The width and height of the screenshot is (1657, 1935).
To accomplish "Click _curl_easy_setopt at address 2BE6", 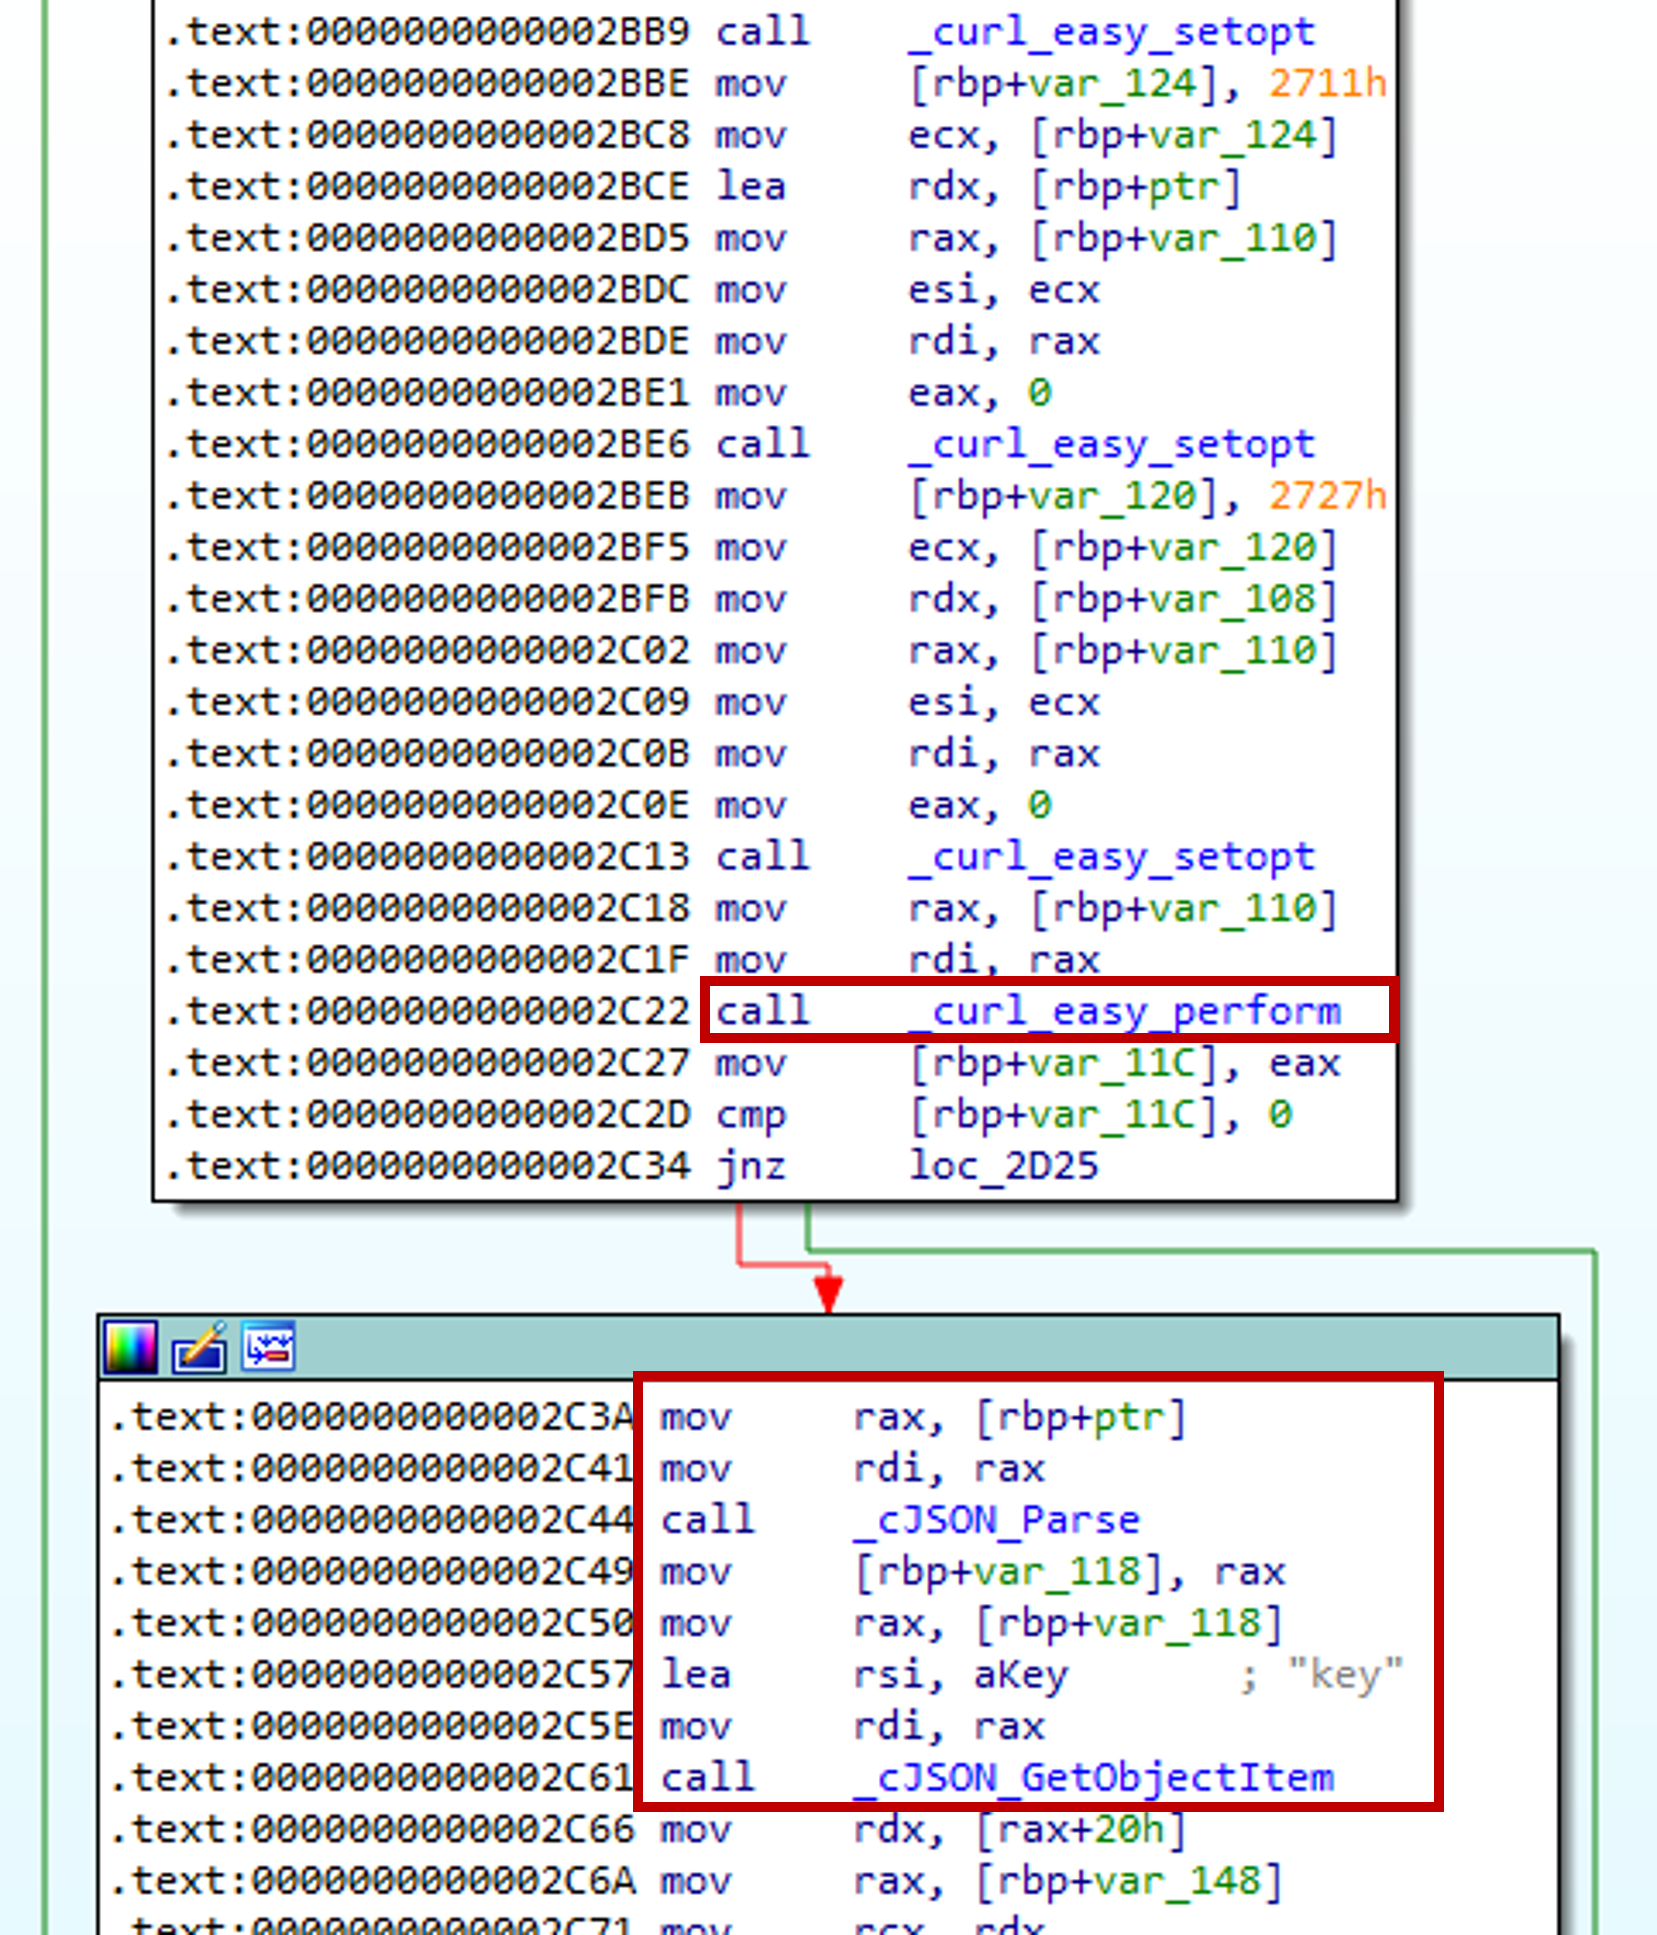I will (x=1111, y=444).
